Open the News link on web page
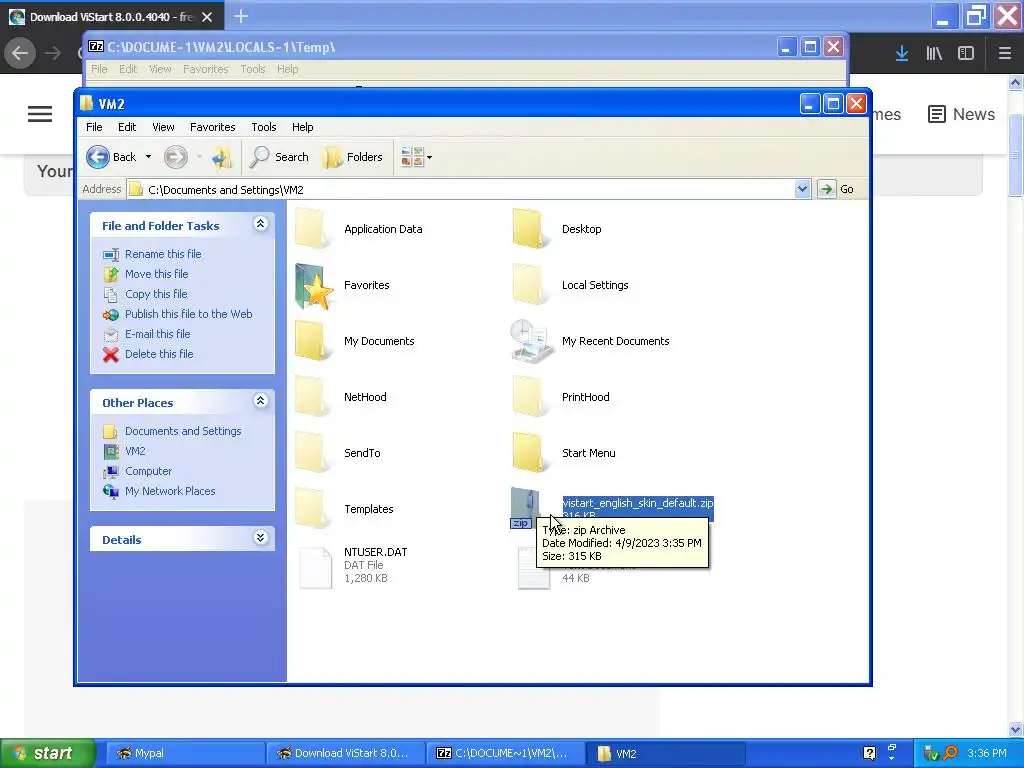The height and width of the screenshot is (768, 1024). [x=961, y=114]
